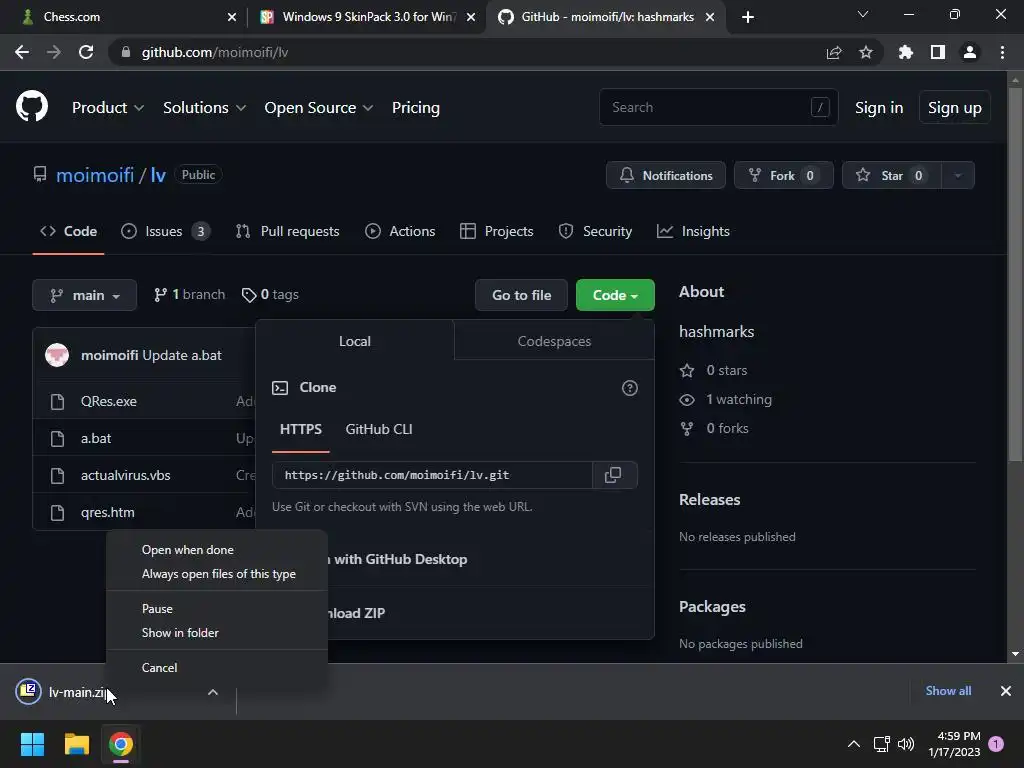Viewport: 1024px width, 768px height.
Task: Open Chrome profile icon
Action: click(970, 52)
